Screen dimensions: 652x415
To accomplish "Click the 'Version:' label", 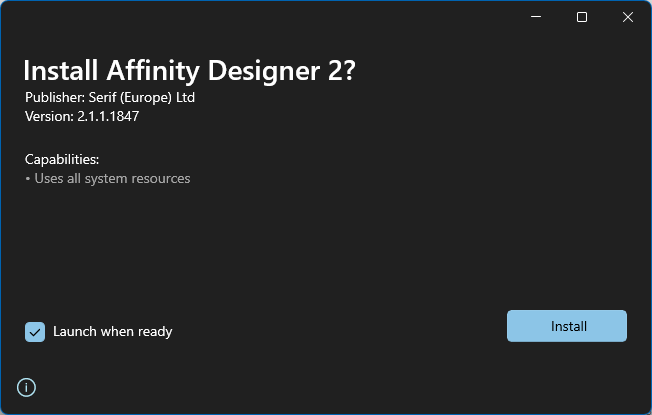I will click(49, 116).
